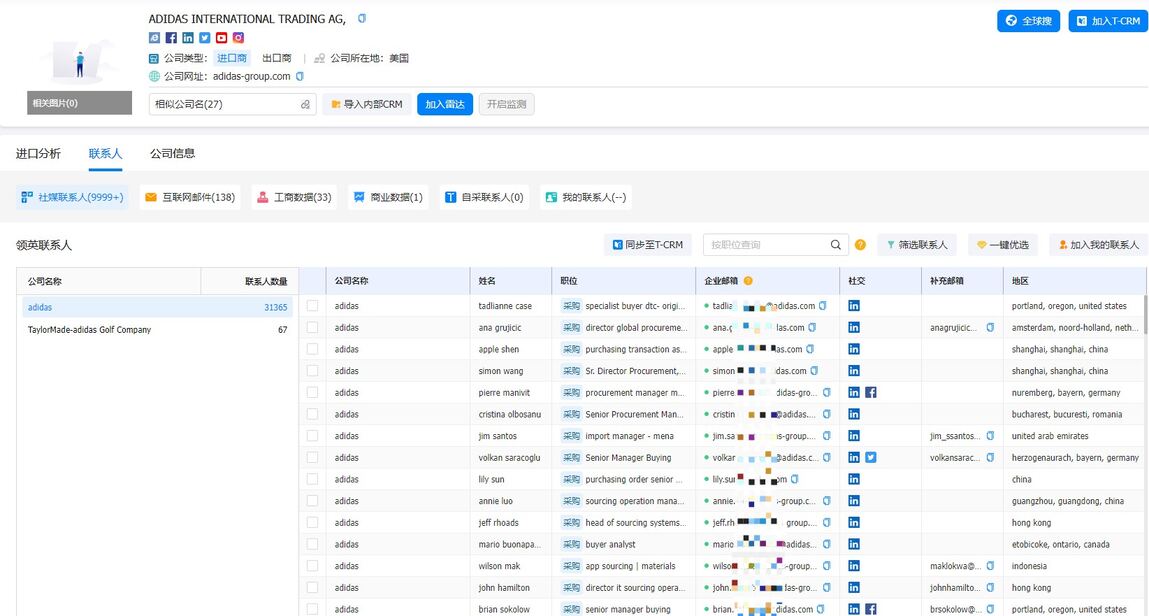Screen dimensions: 1149x616
Task: Tick the checkbox for tadlianne case
Action: tap(312, 305)
